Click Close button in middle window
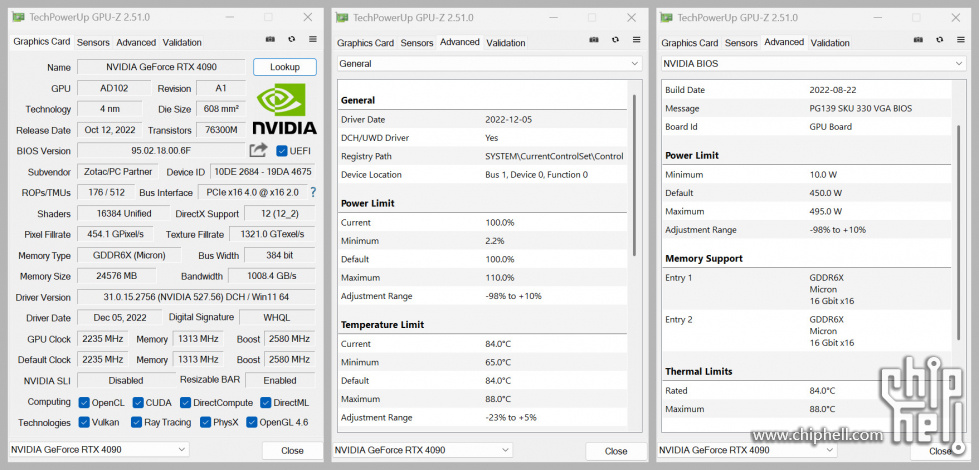 (x=616, y=451)
